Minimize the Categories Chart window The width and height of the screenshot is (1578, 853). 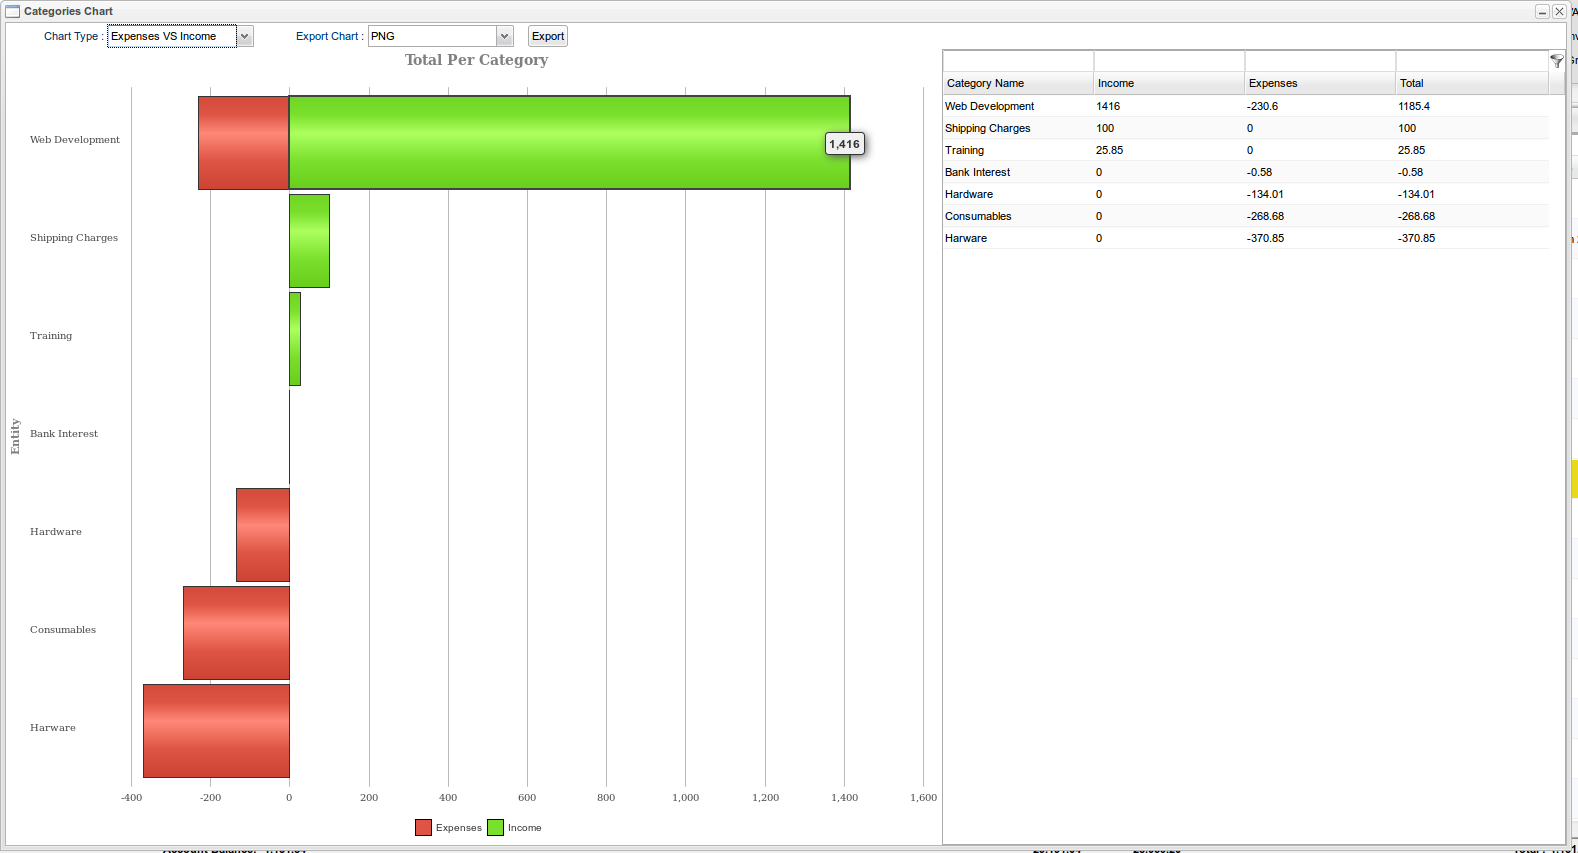pyautogui.click(x=1542, y=11)
